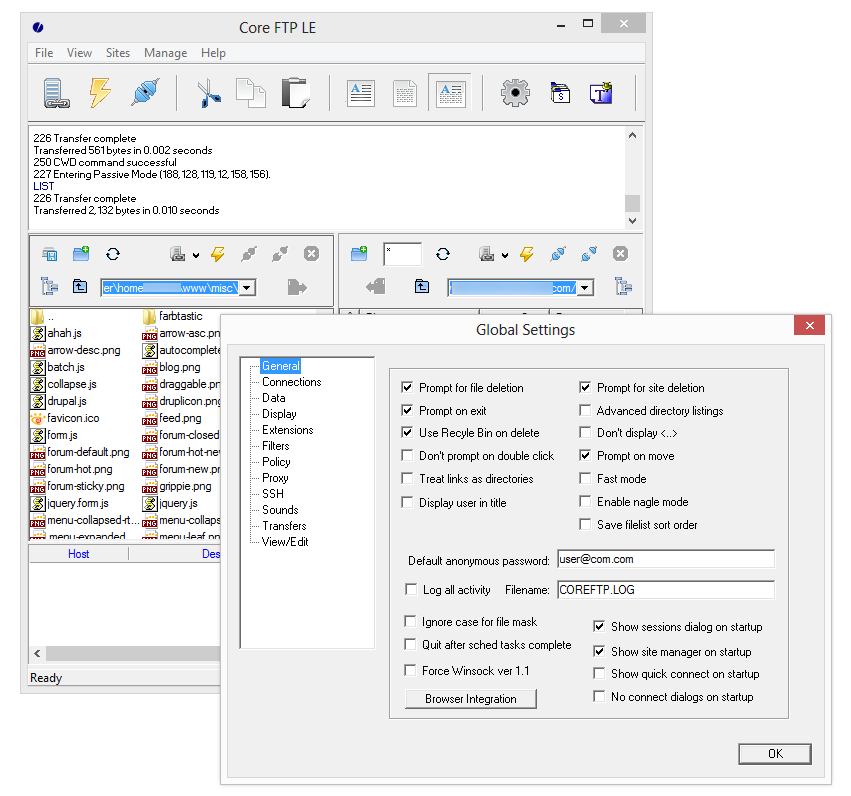Open remote path dropdown arrow
Viewport: 851px width, 796px height.
click(x=585, y=288)
